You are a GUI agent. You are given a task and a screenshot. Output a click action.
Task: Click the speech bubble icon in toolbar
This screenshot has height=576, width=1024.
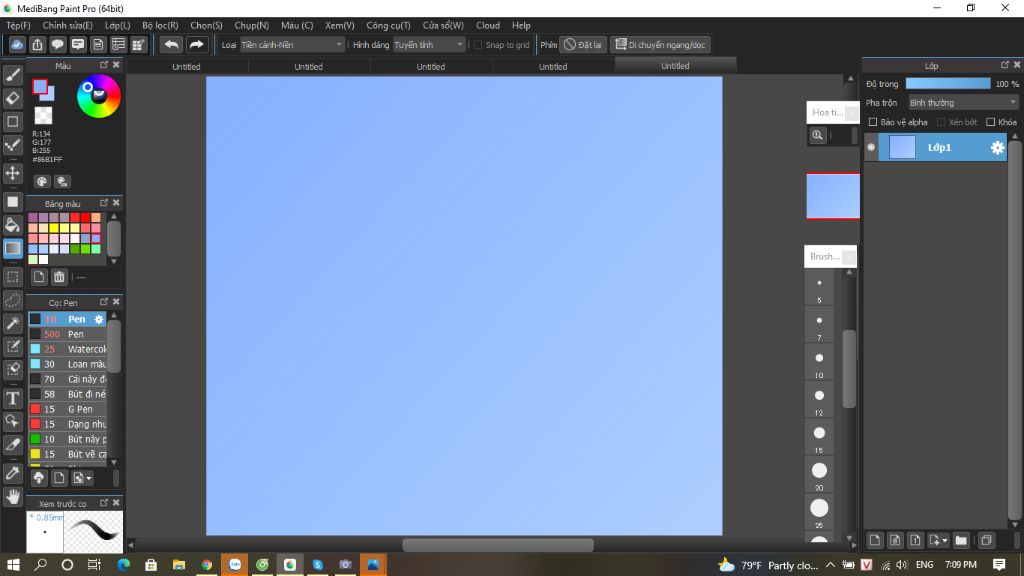coord(57,44)
